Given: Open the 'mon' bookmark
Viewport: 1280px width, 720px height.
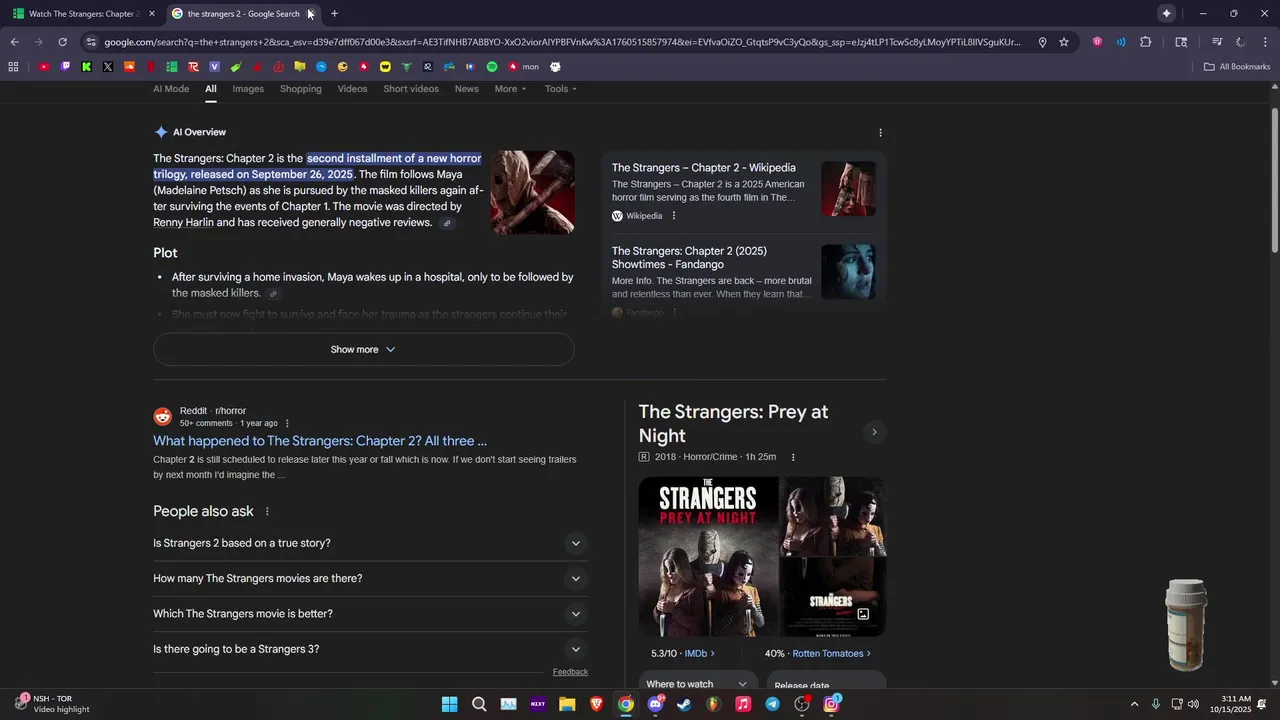Looking at the screenshot, I should [523, 67].
